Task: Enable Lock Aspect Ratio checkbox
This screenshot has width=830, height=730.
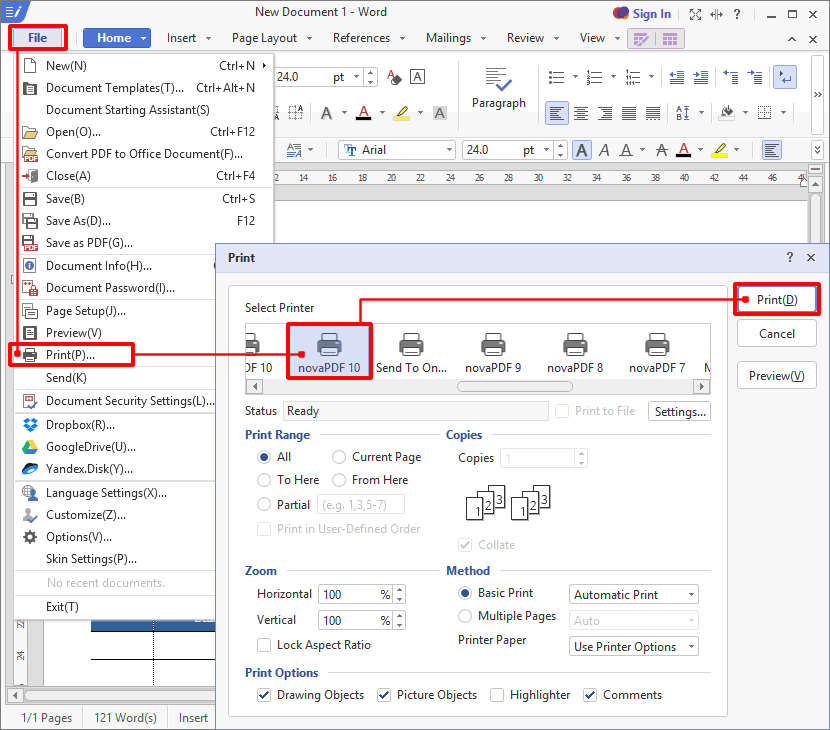Action: 264,645
